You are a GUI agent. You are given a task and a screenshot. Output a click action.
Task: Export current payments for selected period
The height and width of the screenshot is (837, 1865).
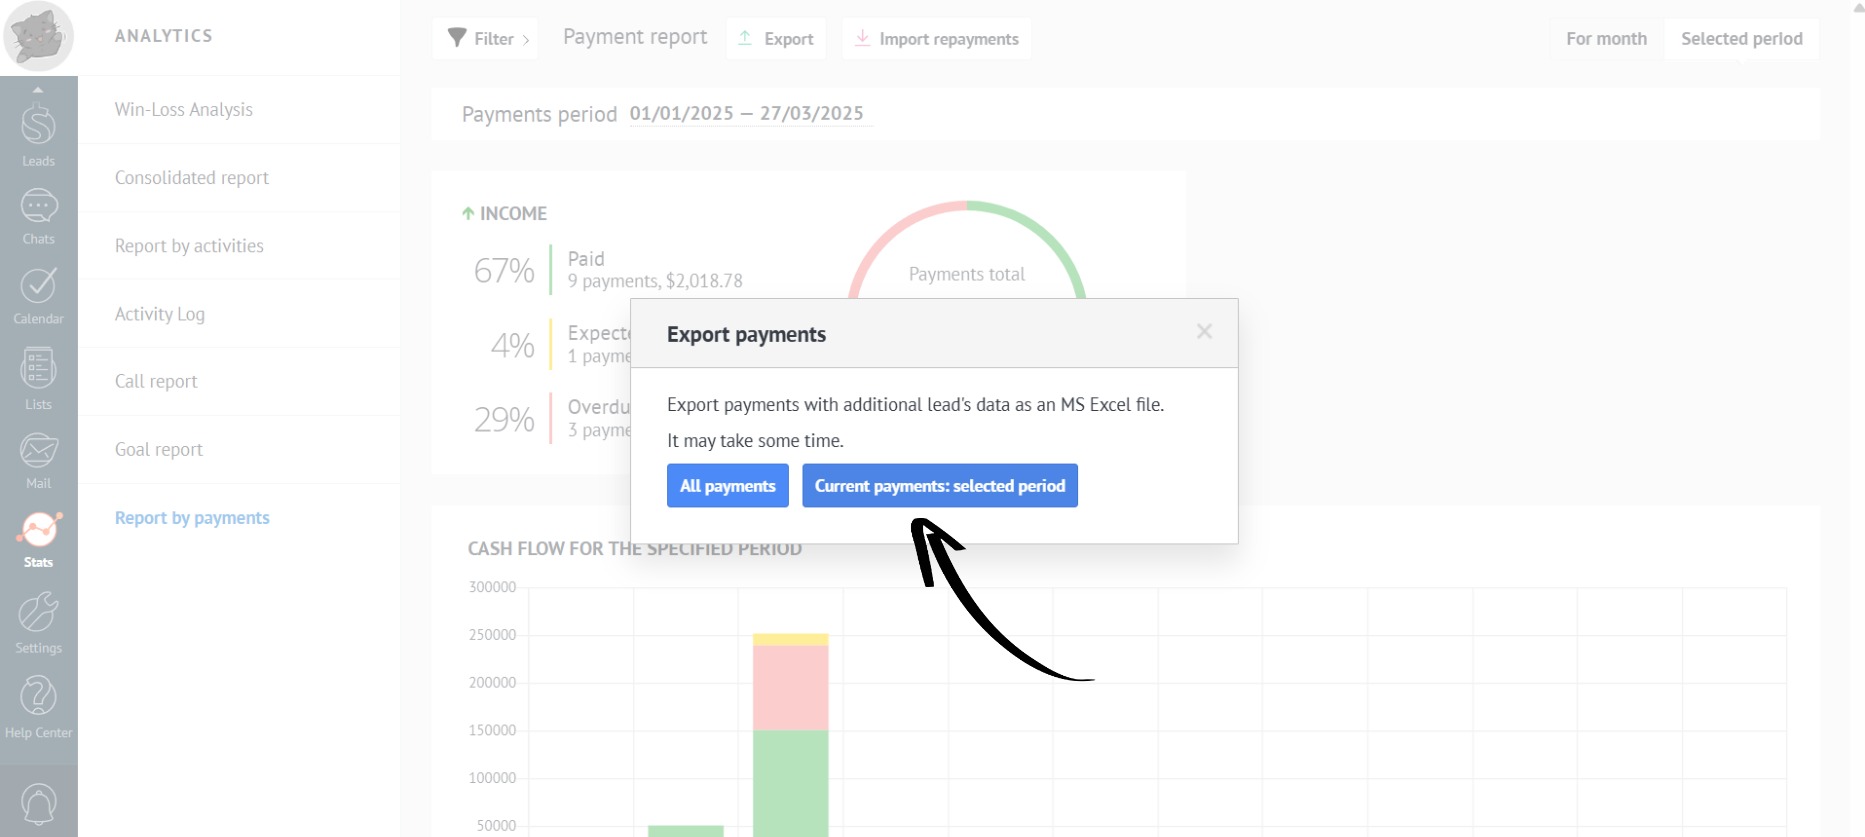tap(939, 486)
